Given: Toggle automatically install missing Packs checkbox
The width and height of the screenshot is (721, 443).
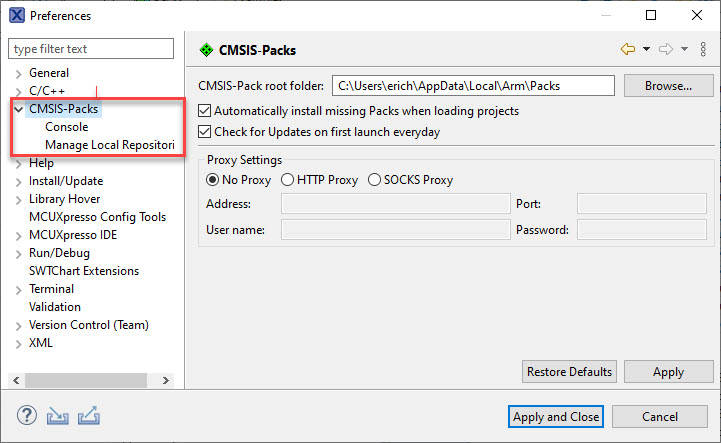Looking at the screenshot, I should pyautogui.click(x=206, y=111).
